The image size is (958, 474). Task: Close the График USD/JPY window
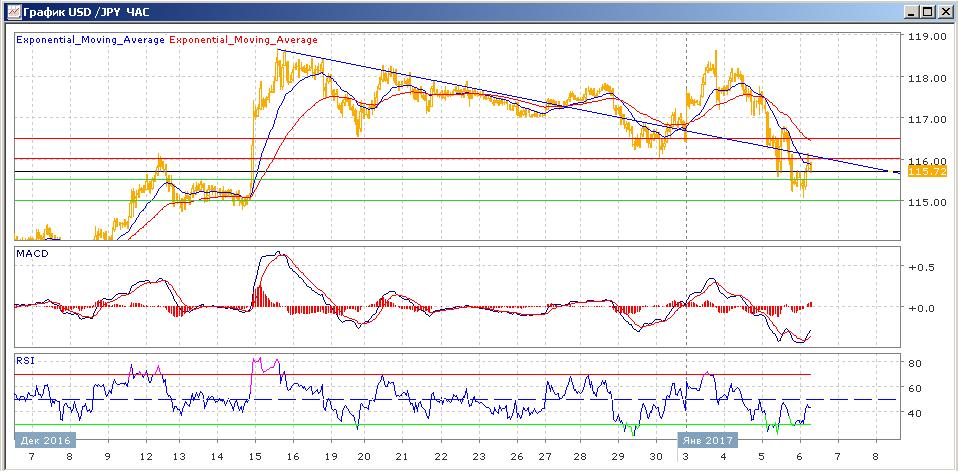(x=944, y=12)
